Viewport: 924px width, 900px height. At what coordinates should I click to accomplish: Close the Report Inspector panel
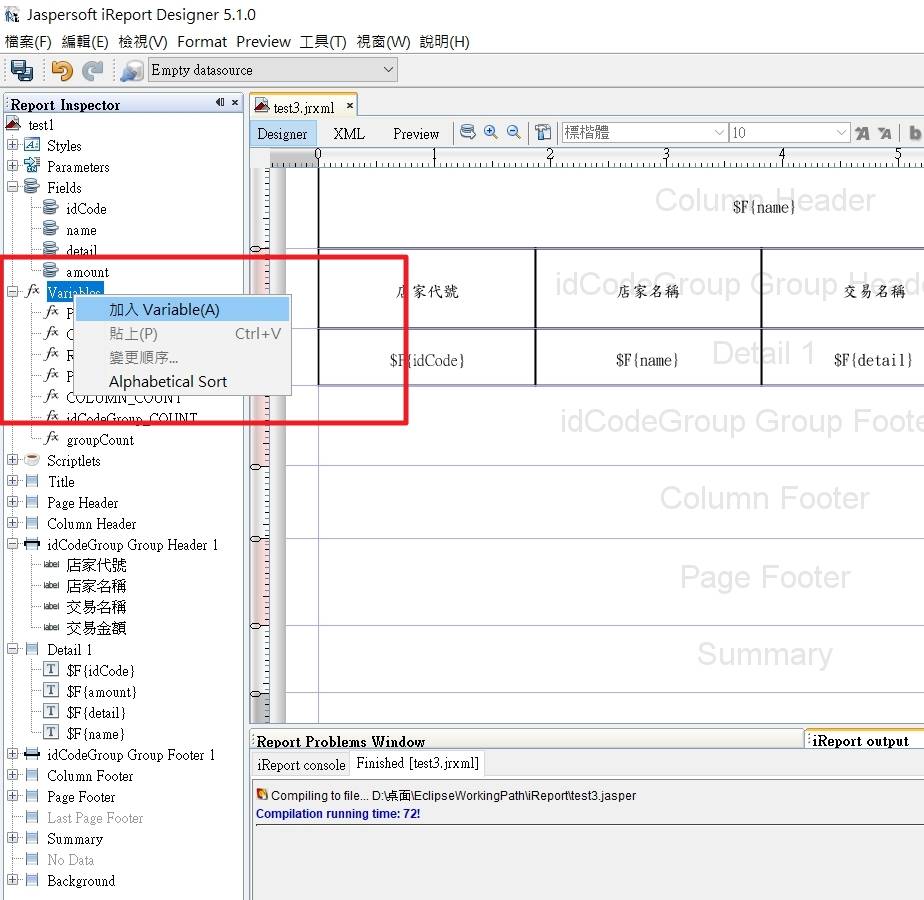(x=235, y=103)
